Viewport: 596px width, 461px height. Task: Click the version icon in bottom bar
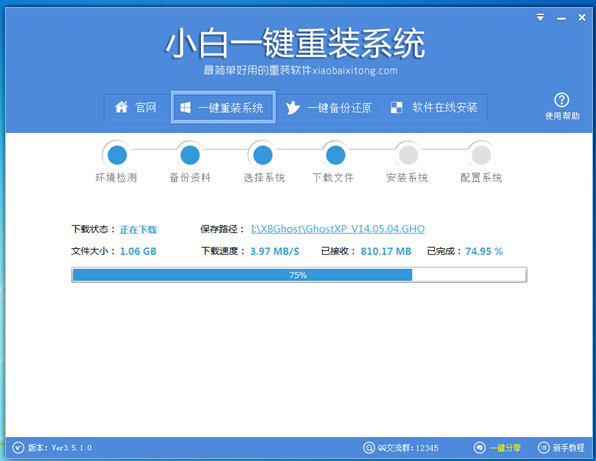18,448
